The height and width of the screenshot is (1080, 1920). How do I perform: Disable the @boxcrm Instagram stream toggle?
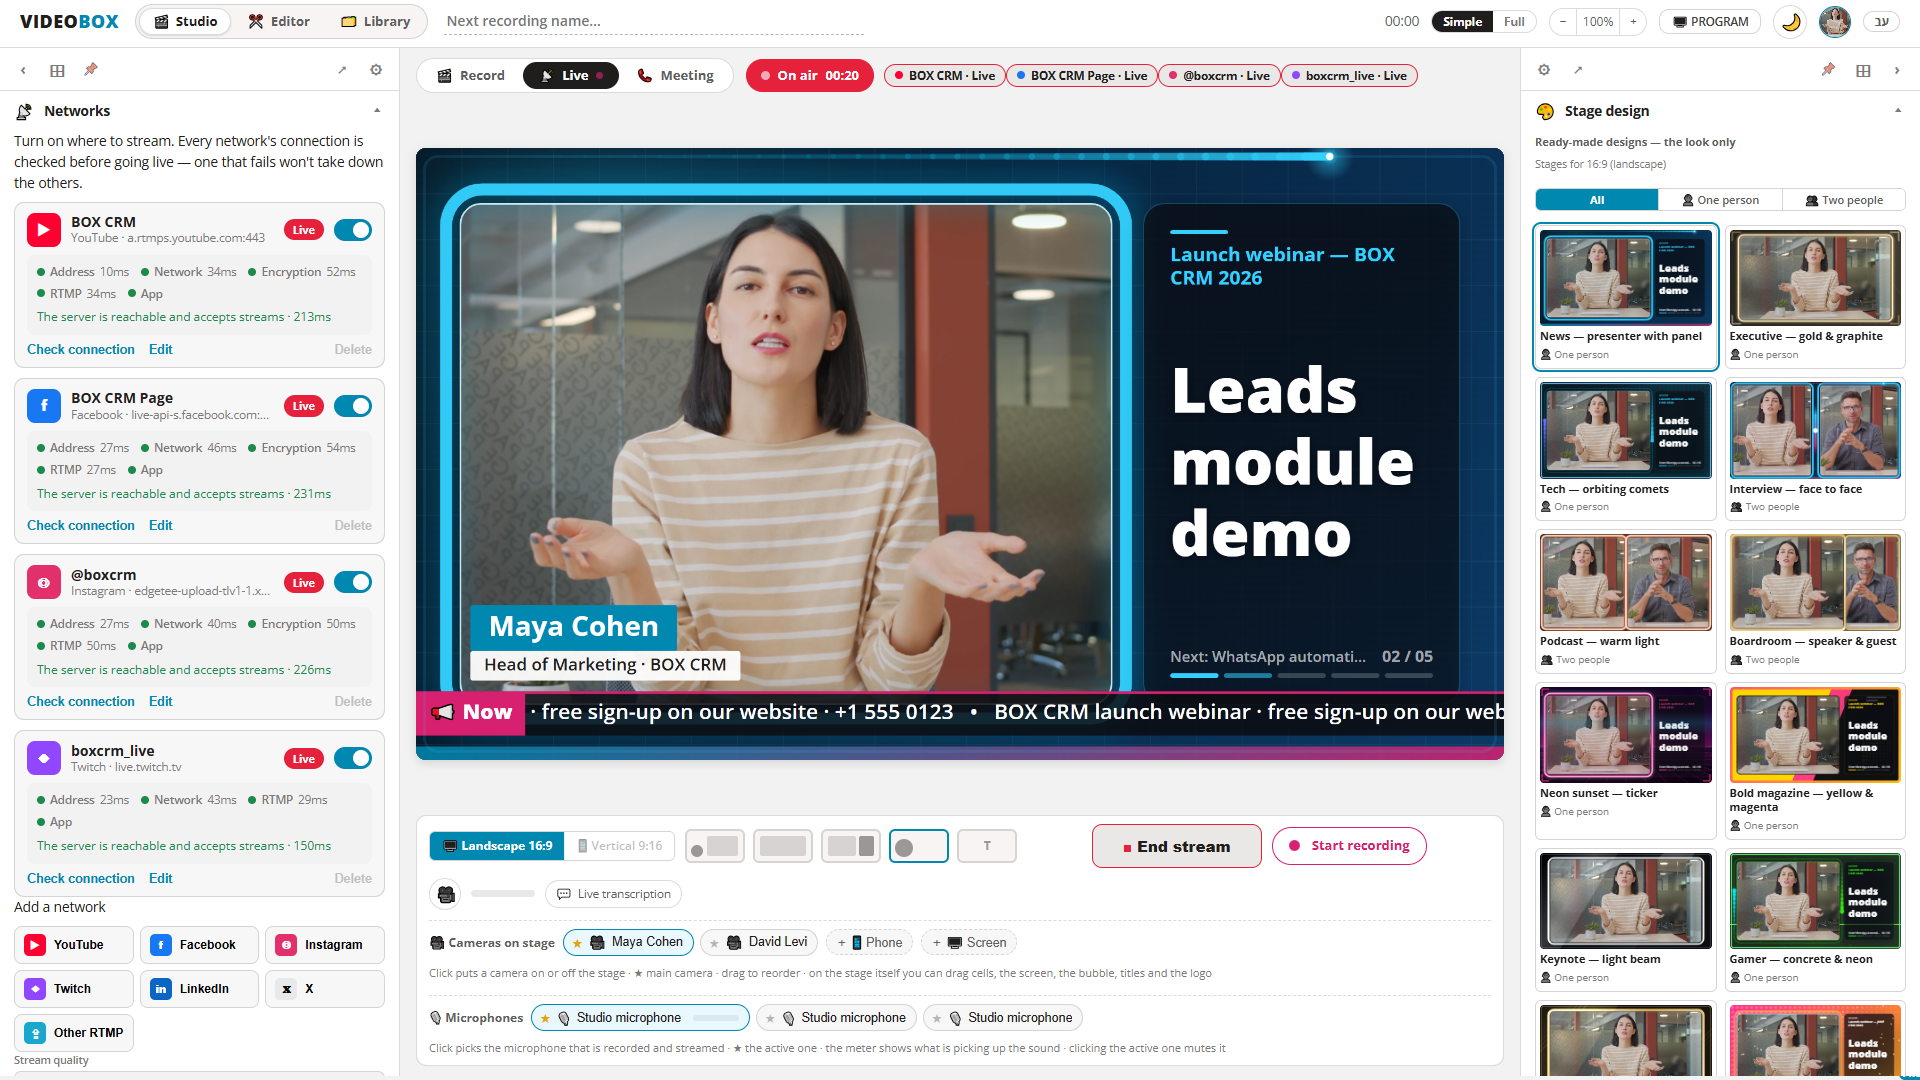(x=353, y=582)
